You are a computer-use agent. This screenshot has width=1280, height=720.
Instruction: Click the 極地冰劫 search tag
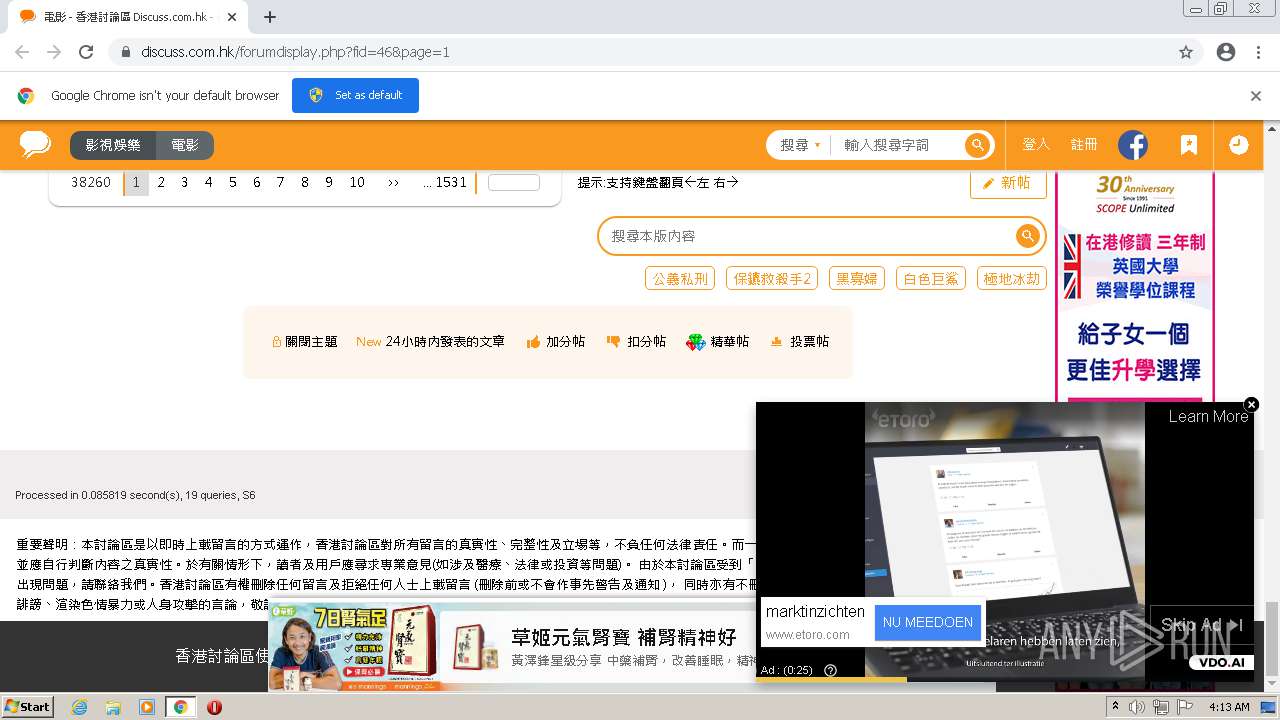1012,279
